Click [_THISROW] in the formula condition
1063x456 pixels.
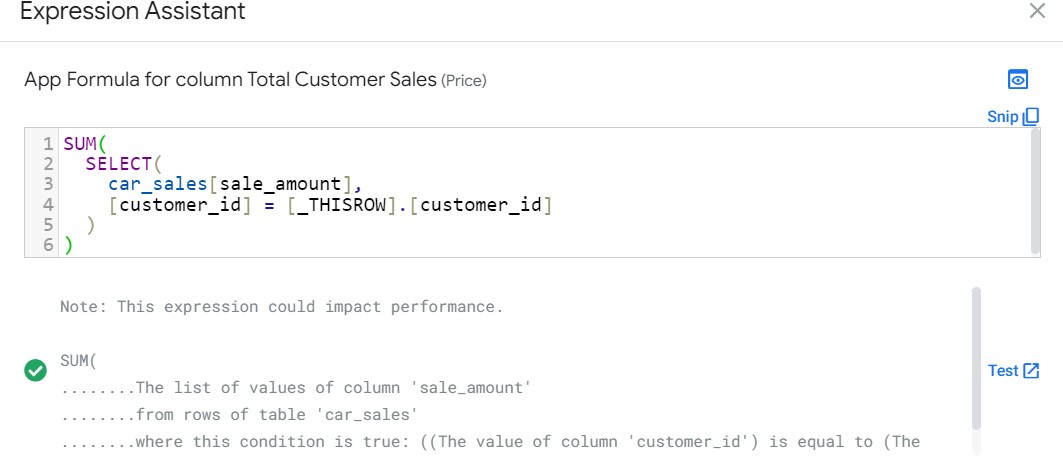point(340,206)
